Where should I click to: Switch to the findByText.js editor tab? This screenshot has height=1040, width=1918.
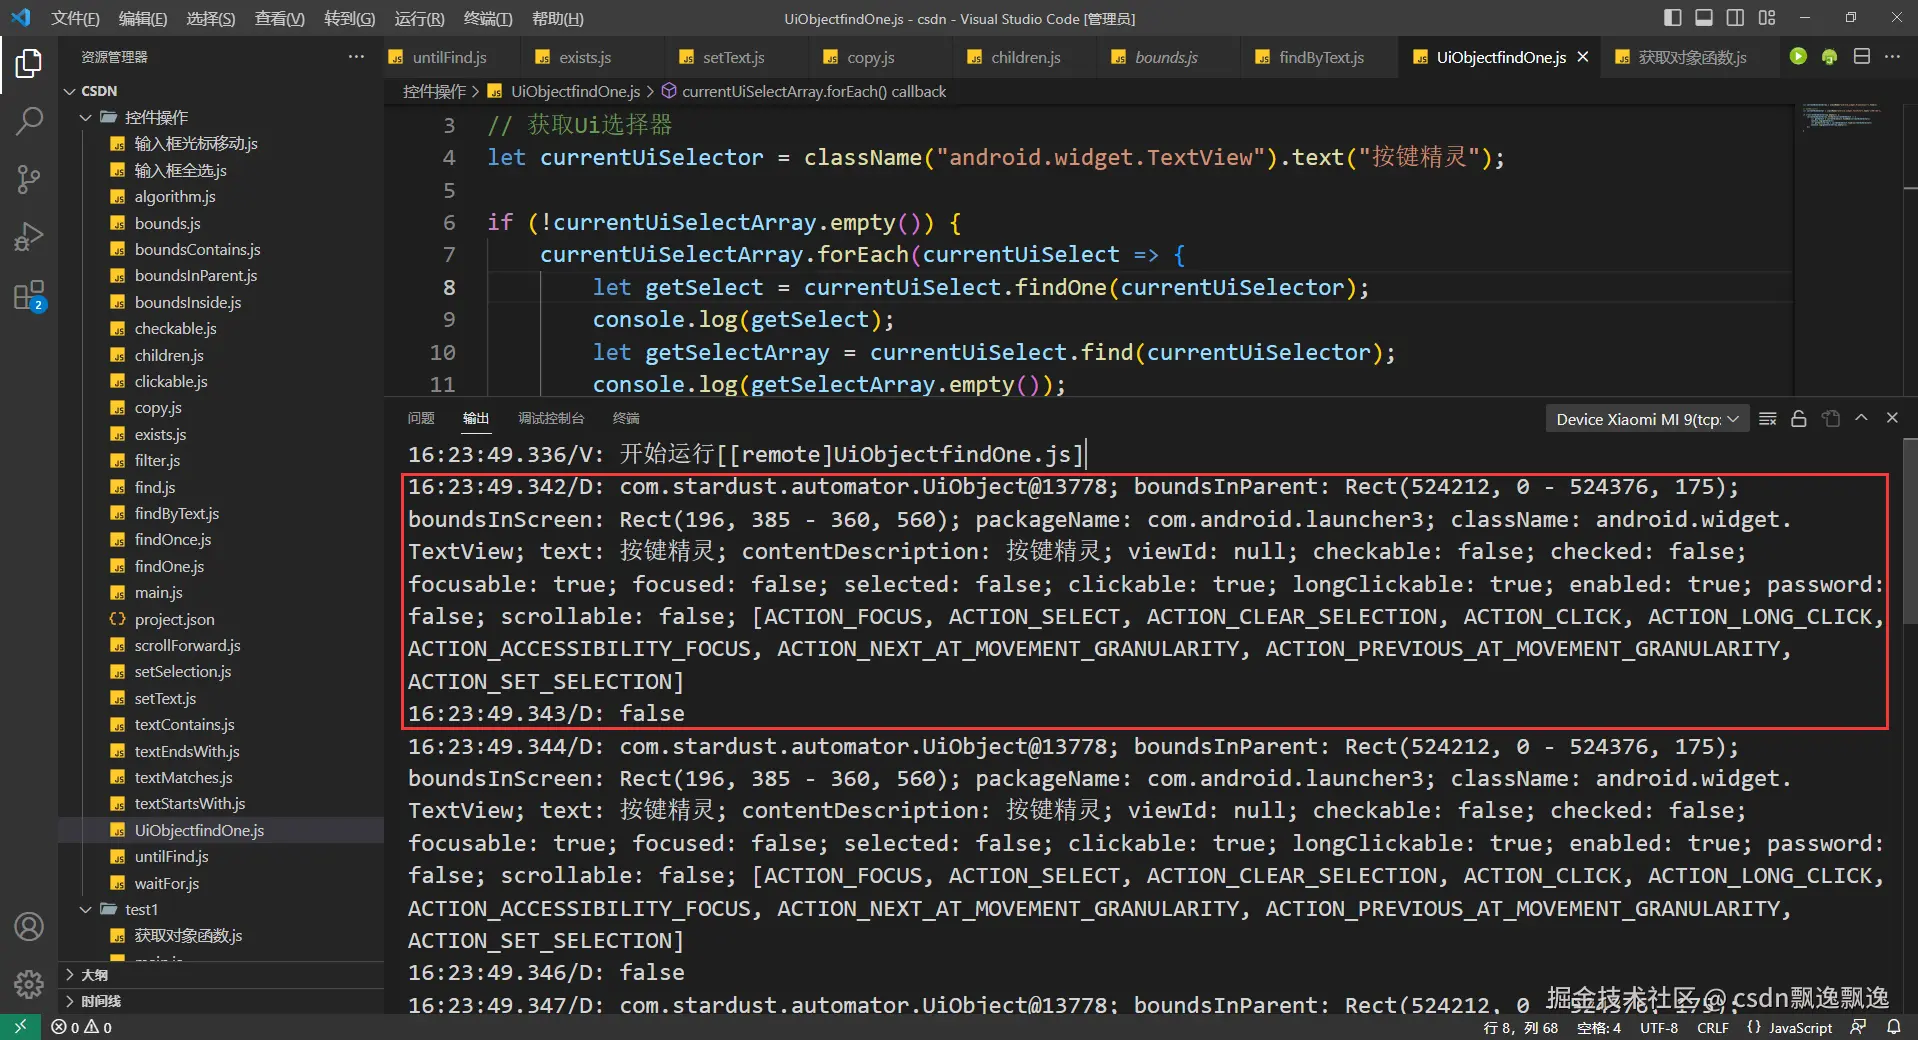point(1320,57)
